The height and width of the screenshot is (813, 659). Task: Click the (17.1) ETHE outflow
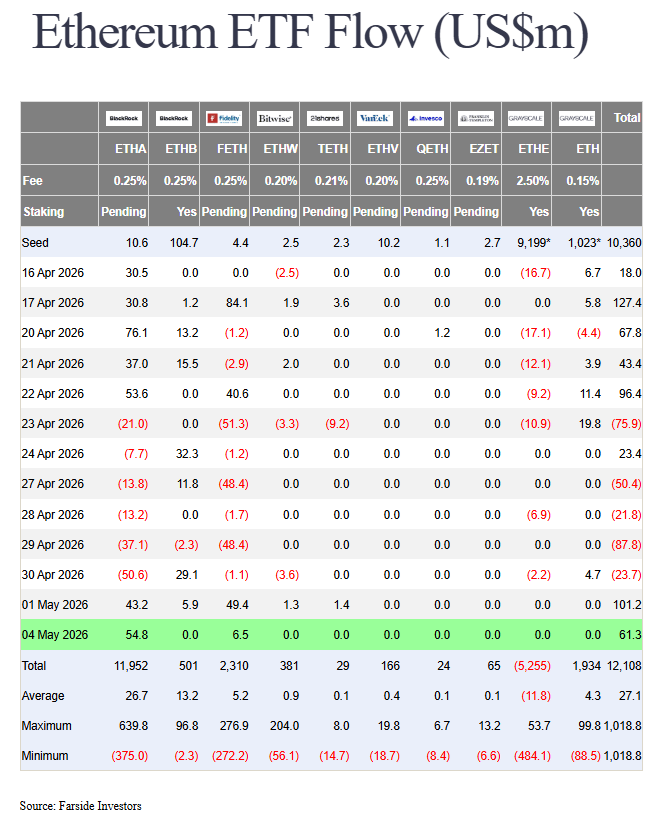tap(536, 333)
